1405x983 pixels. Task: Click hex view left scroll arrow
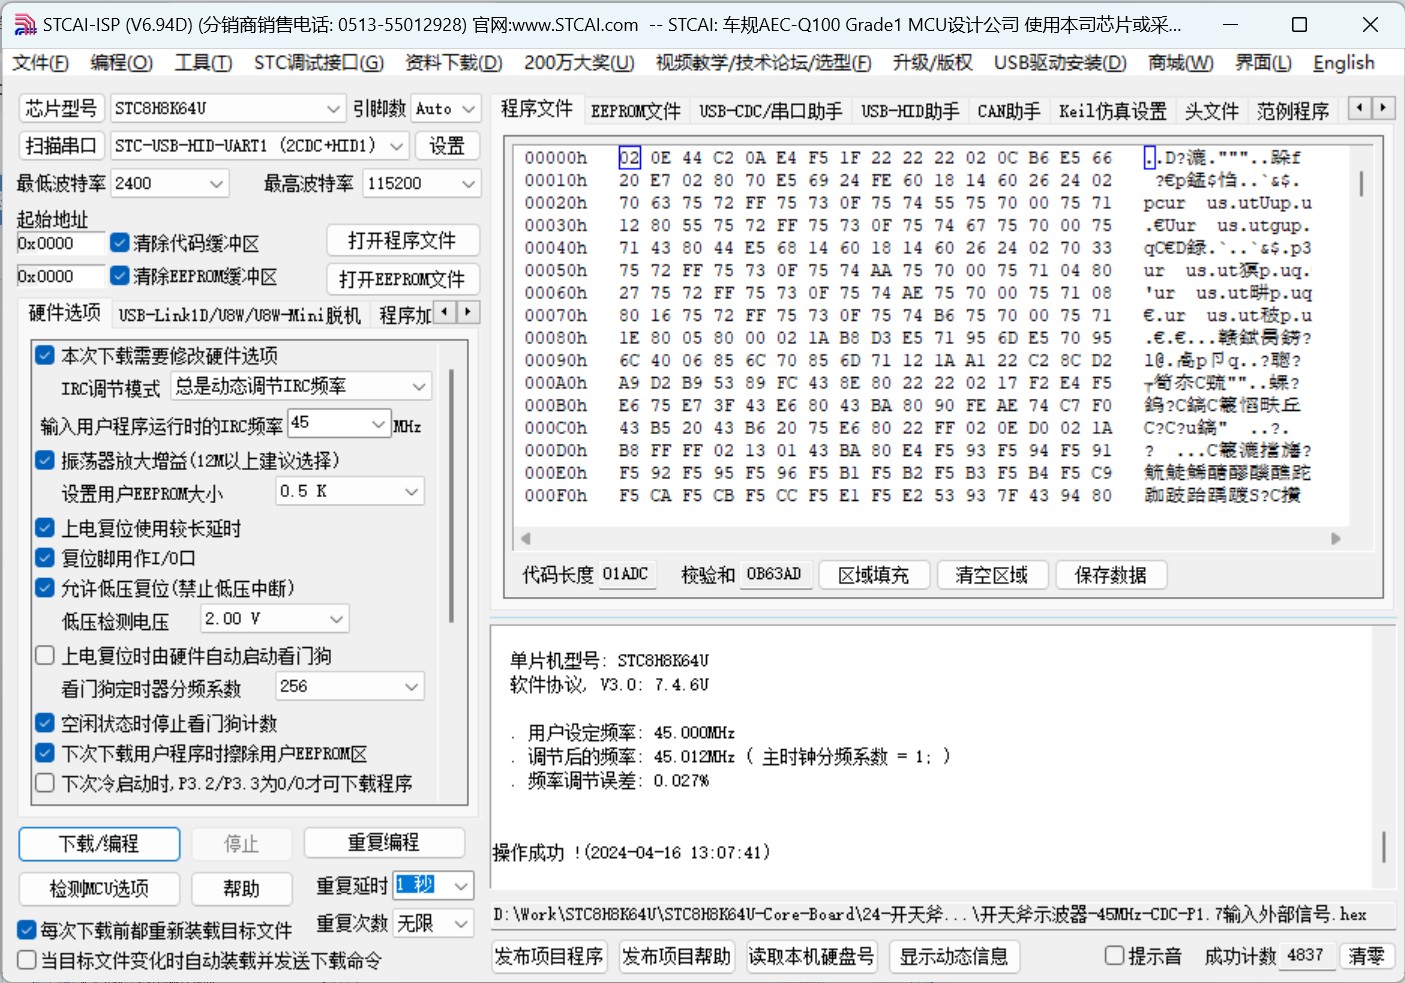tap(526, 538)
